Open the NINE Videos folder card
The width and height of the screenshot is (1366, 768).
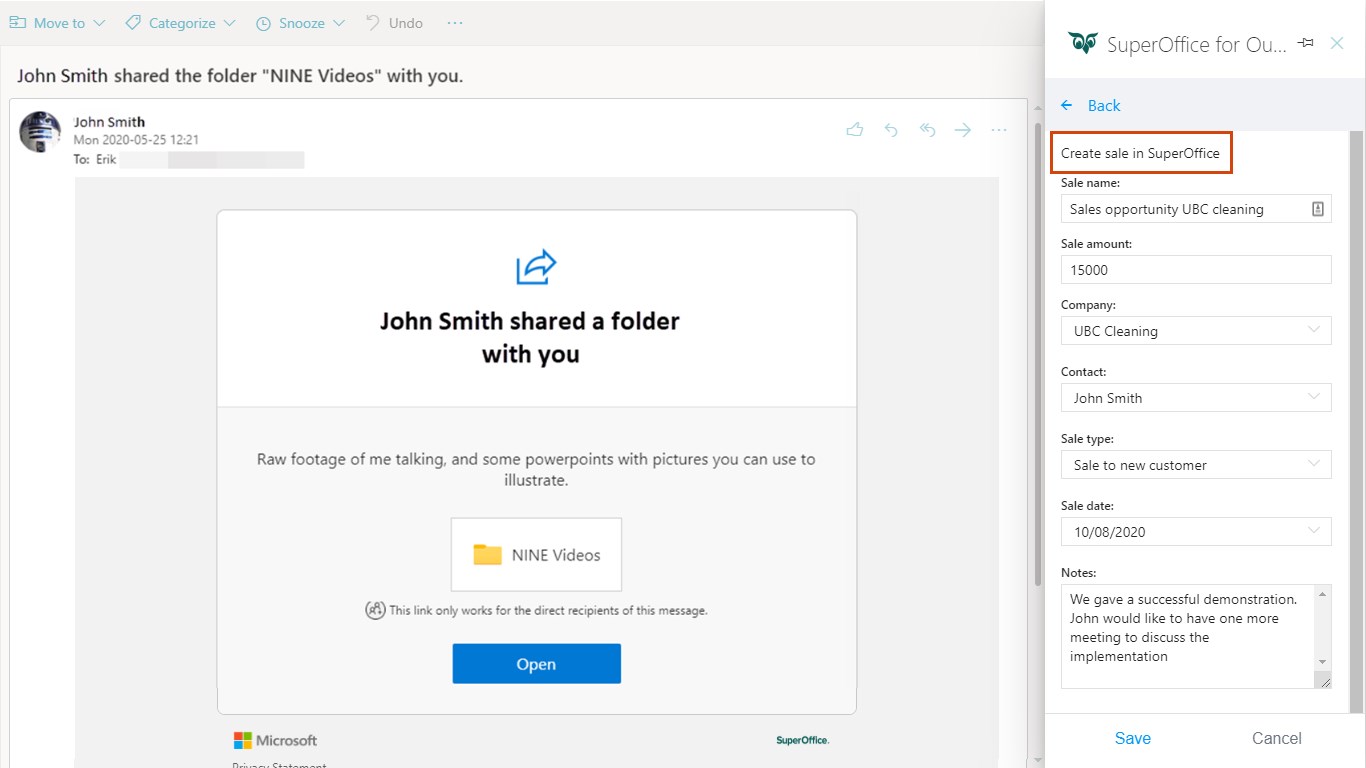pyautogui.click(x=536, y=554)
